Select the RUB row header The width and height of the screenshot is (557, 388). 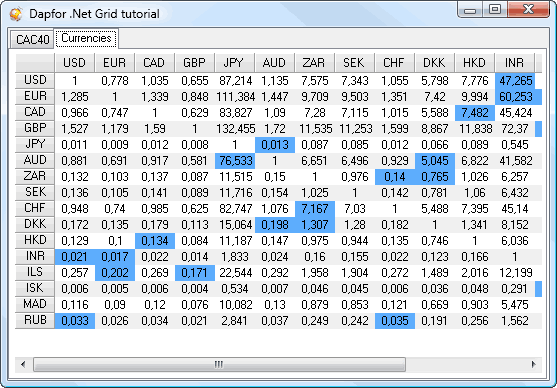coord(35,320)
